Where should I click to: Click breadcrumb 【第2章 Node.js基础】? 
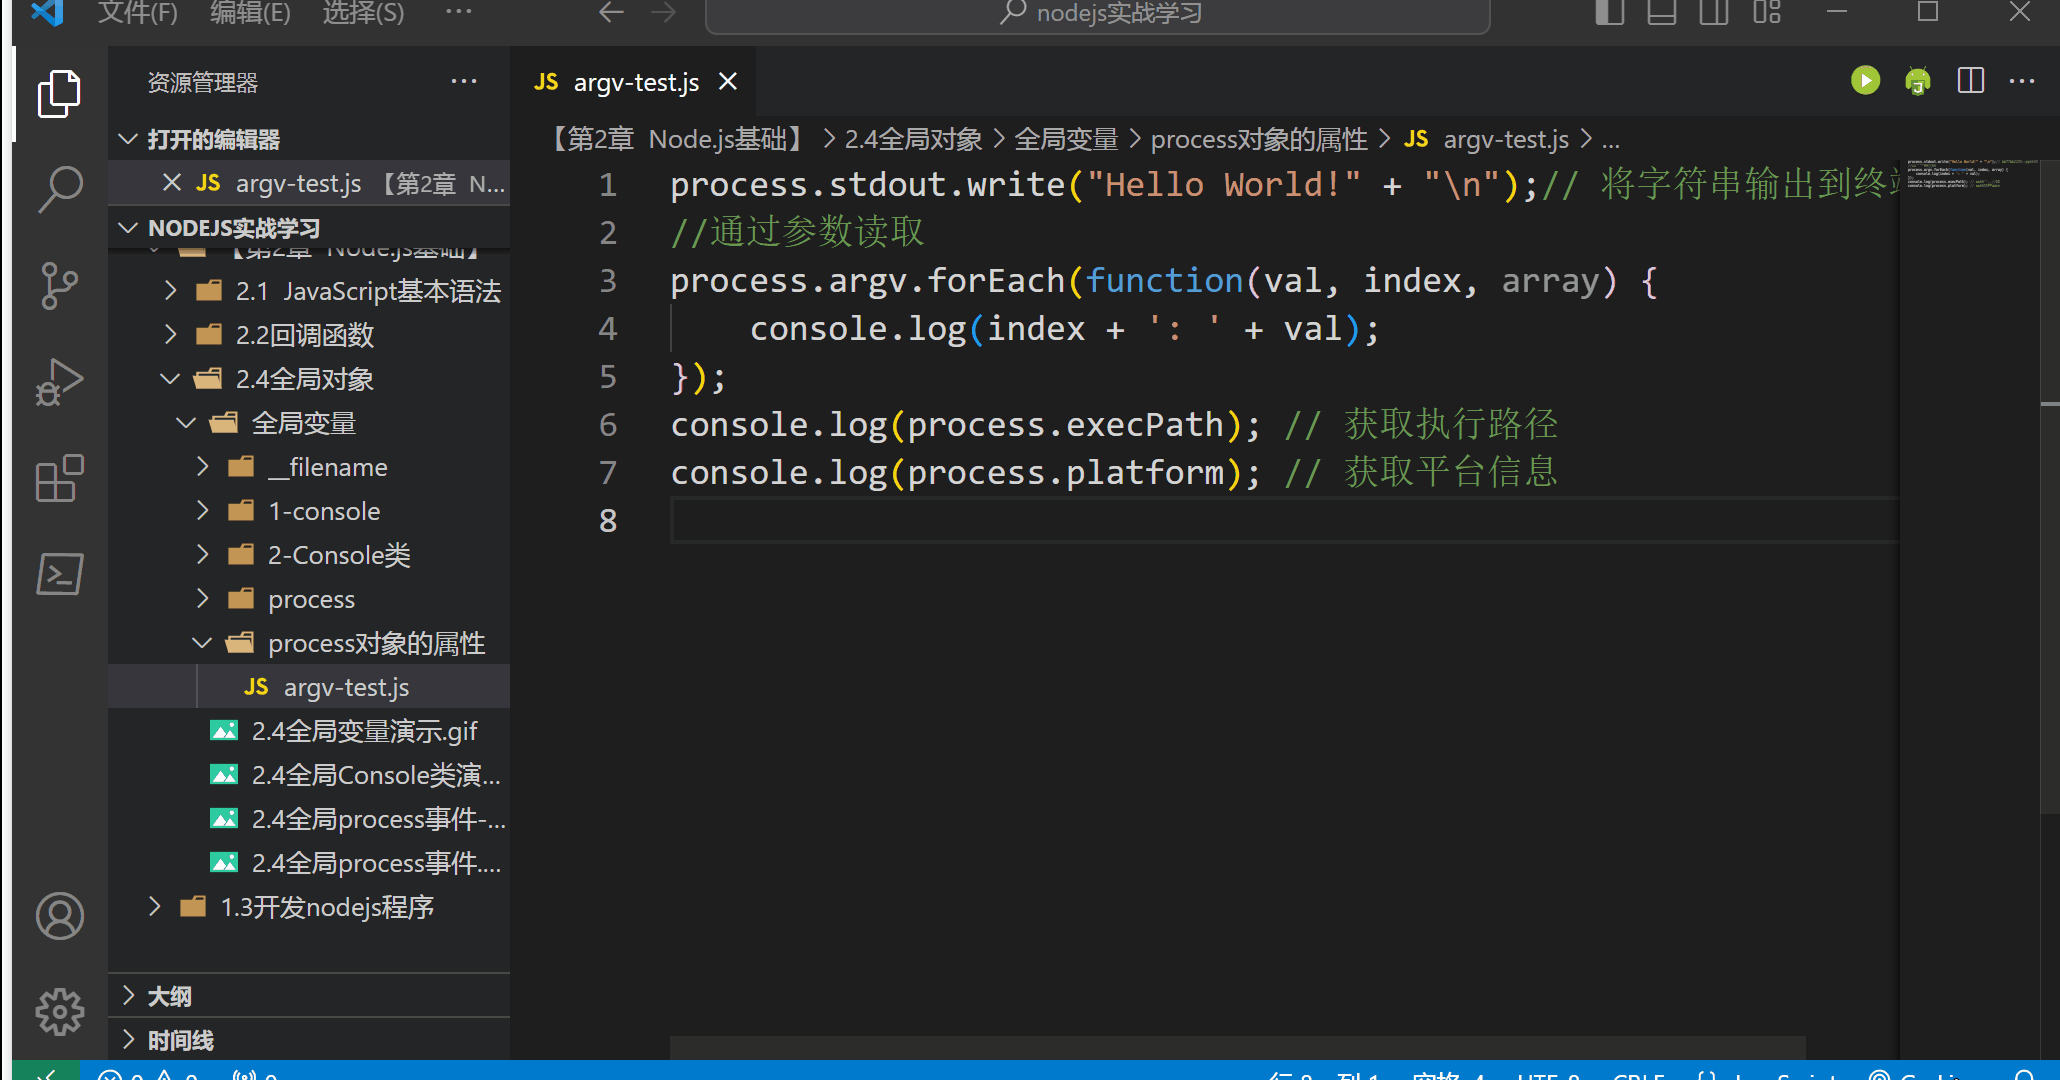click(x=679, y=139)
